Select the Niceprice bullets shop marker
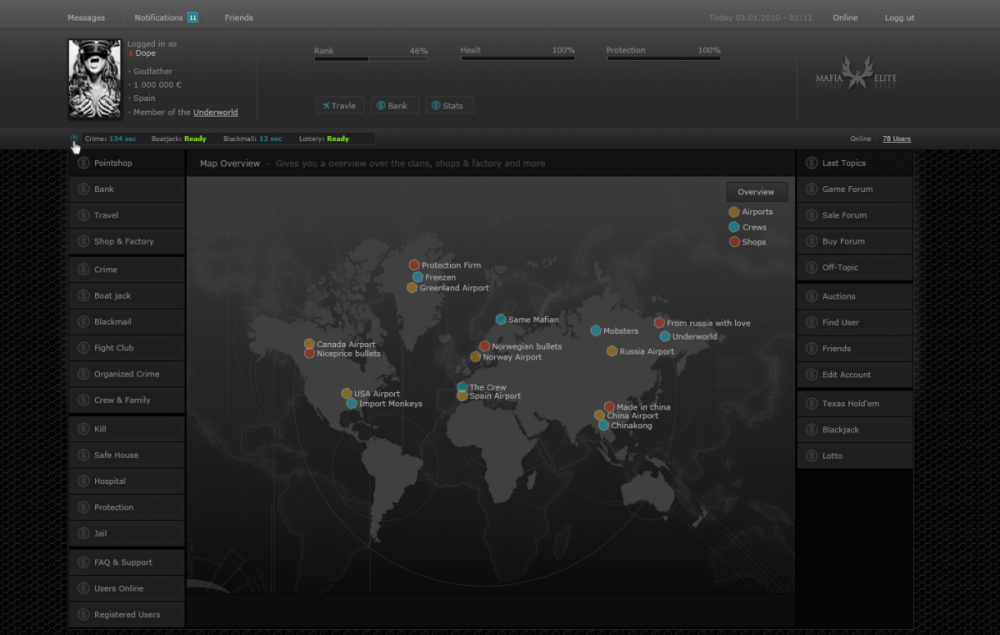1000x635 pixels. click(x=309, y=353)
